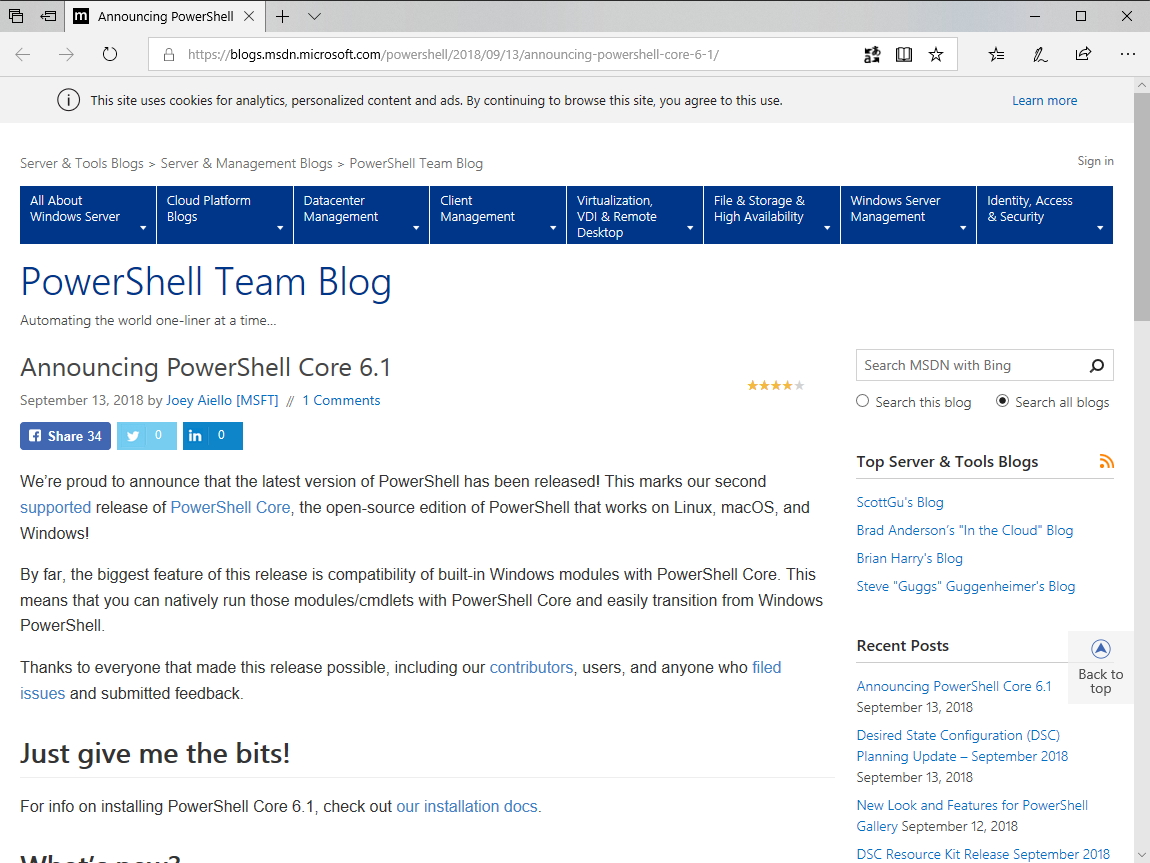The width and height of the screenshot is (1150, 863).
Task: Select the Search this blog radio button
Action: [x=862, y=401]
